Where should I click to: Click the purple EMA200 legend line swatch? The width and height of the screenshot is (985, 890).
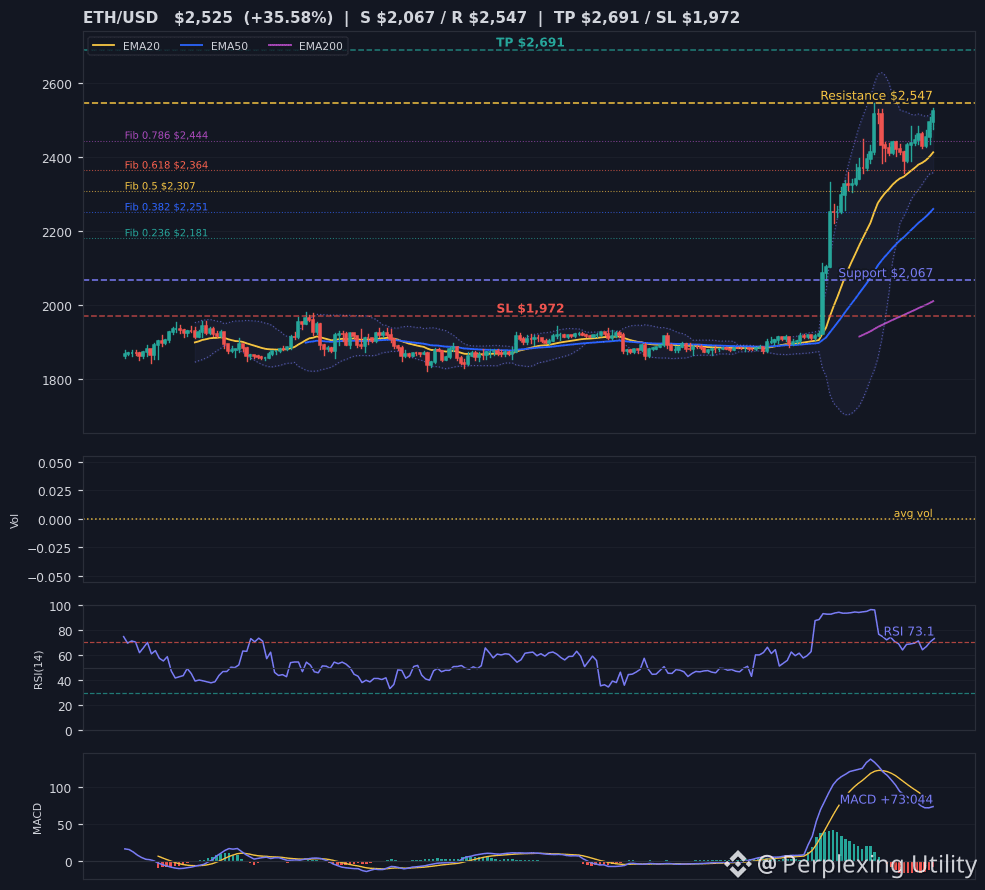pos(280,46)
